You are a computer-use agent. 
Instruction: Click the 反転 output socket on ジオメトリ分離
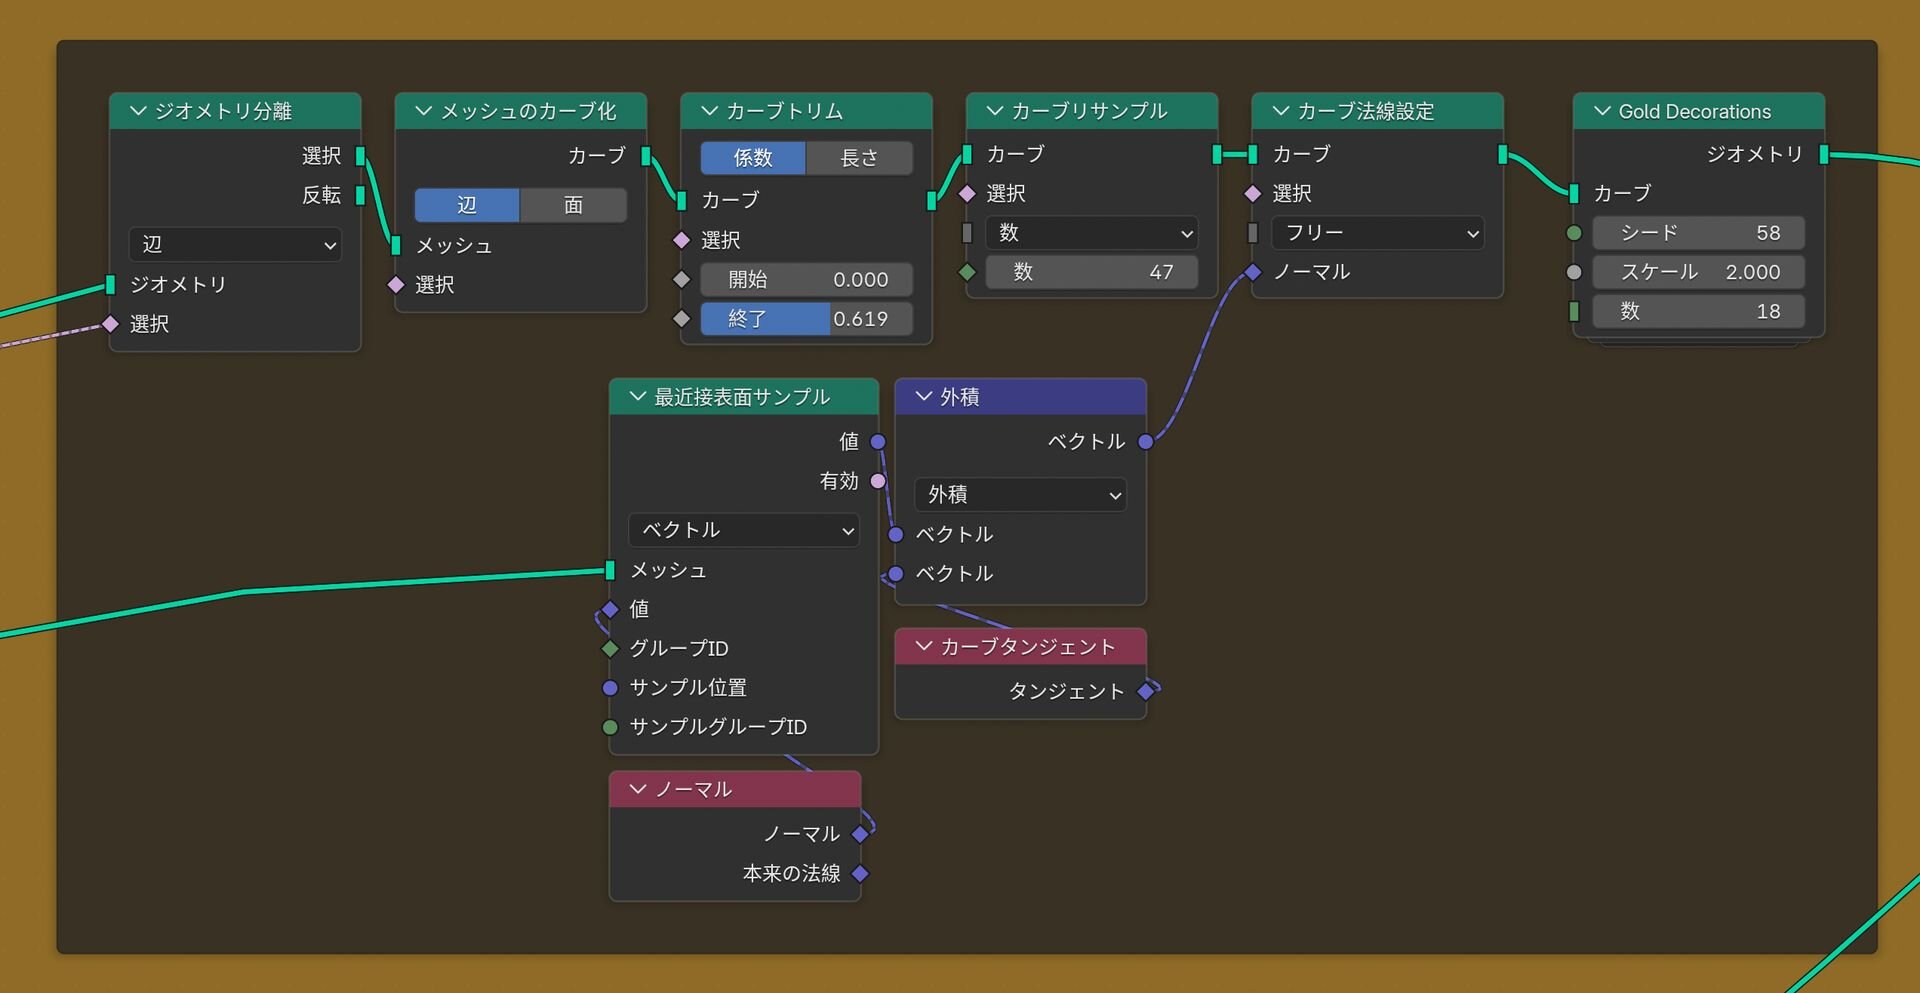click(x=360, y=195)
